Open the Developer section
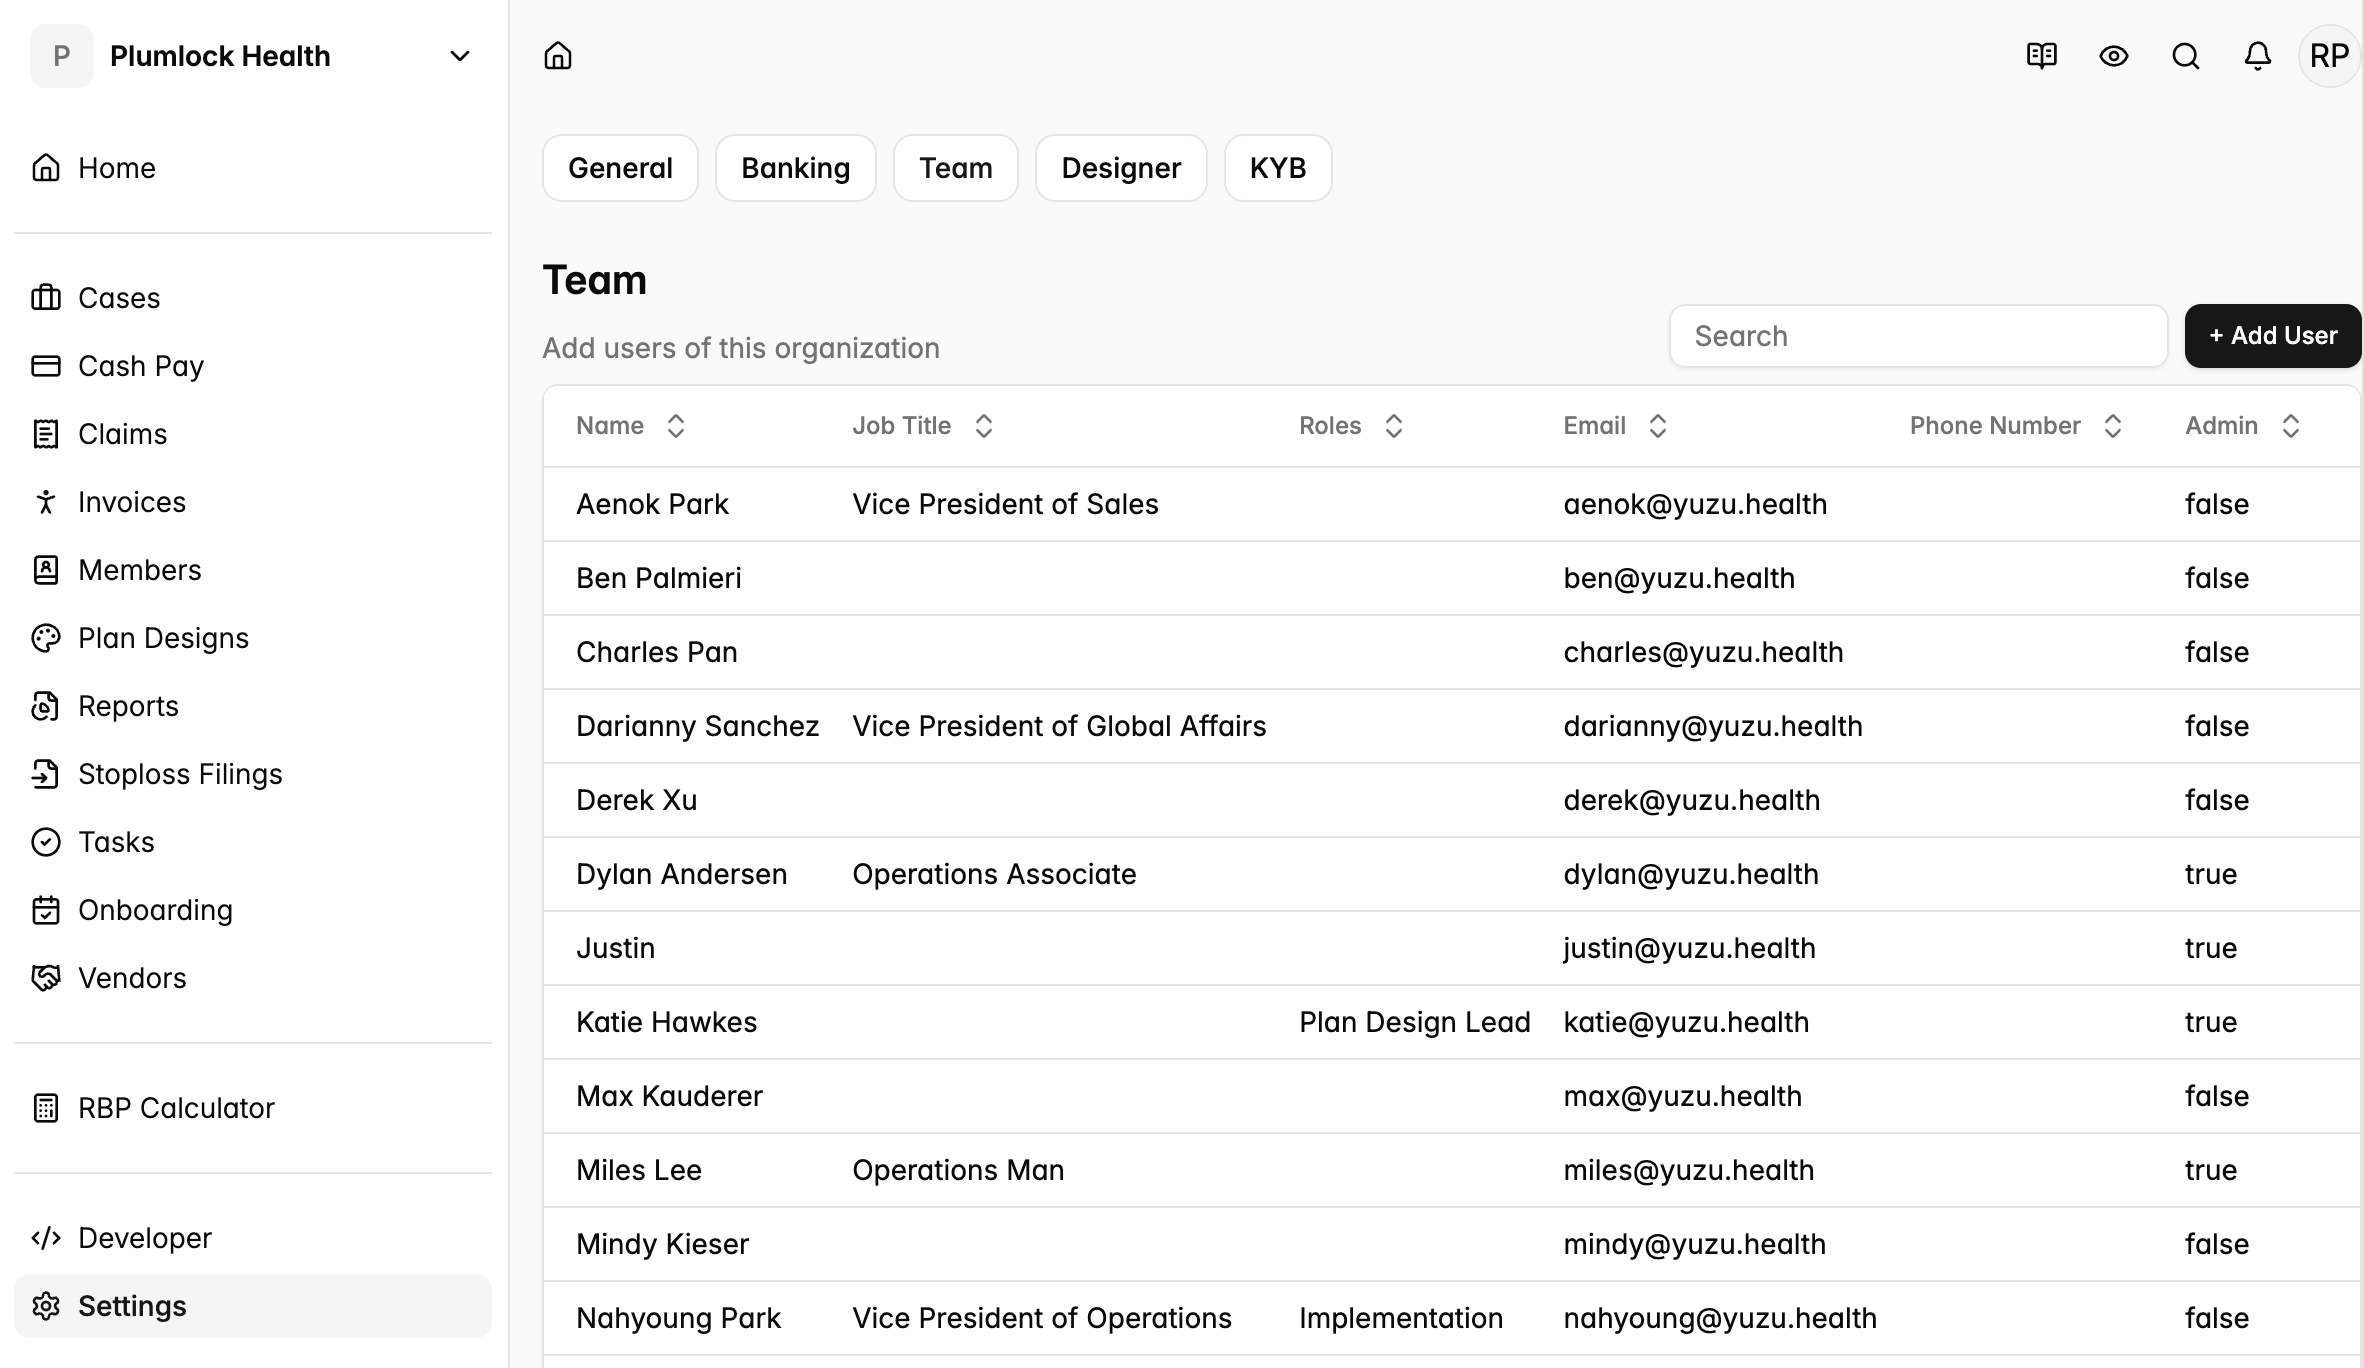 click(145, 1238)
